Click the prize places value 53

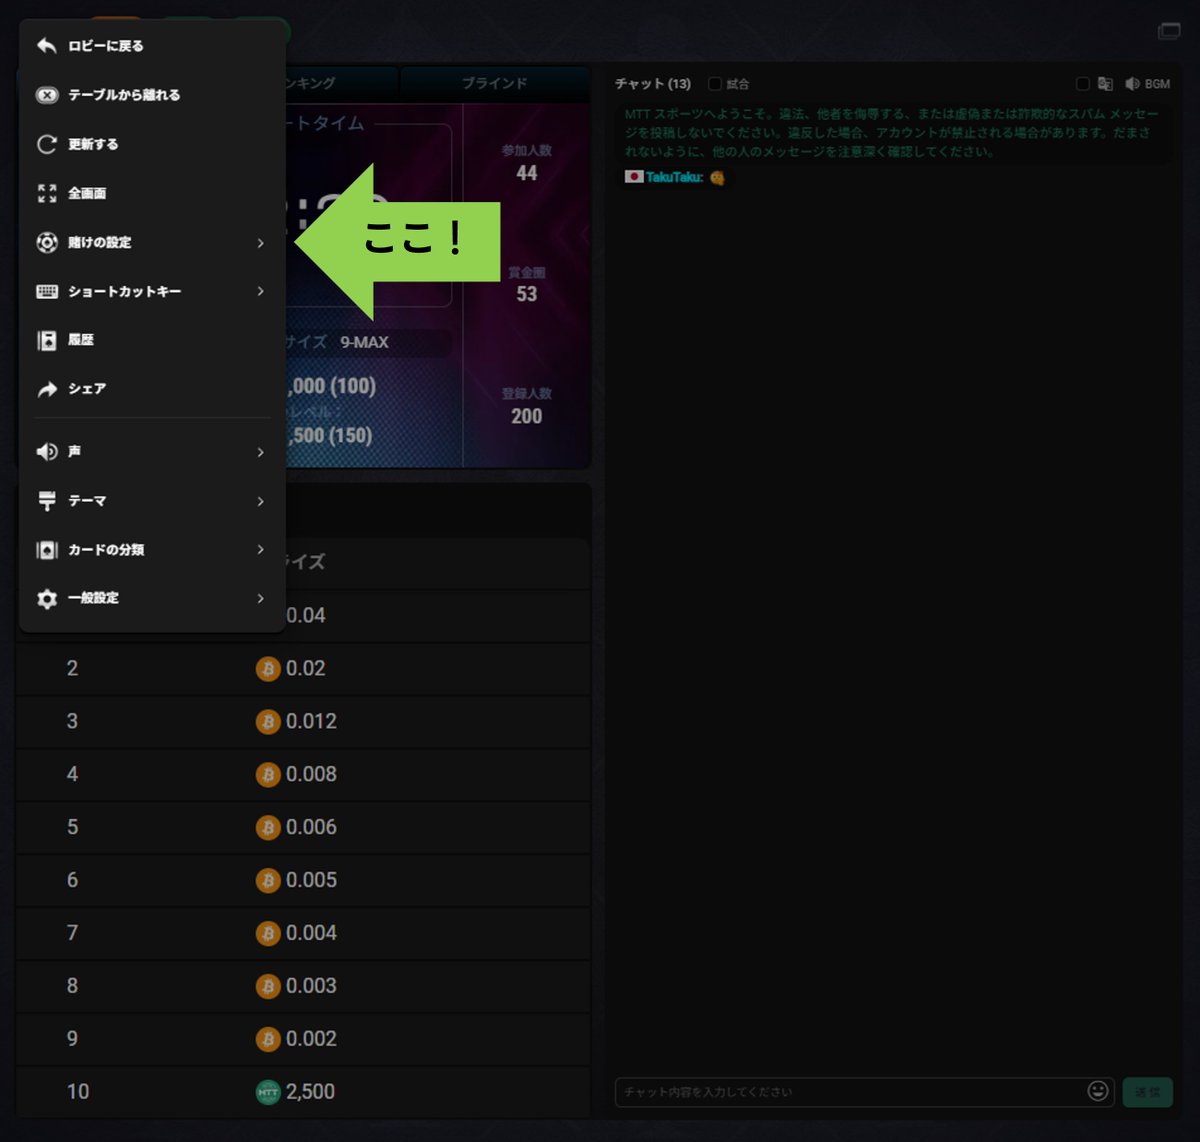(527, 294)
